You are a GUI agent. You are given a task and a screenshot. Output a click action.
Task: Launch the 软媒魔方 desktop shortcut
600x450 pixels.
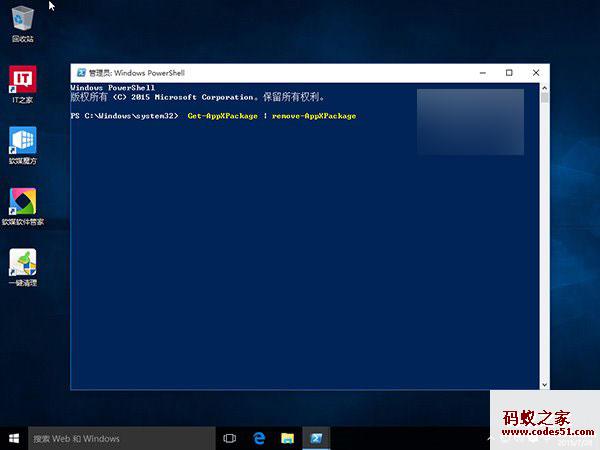pyautogui.click(x=22, y=140)
